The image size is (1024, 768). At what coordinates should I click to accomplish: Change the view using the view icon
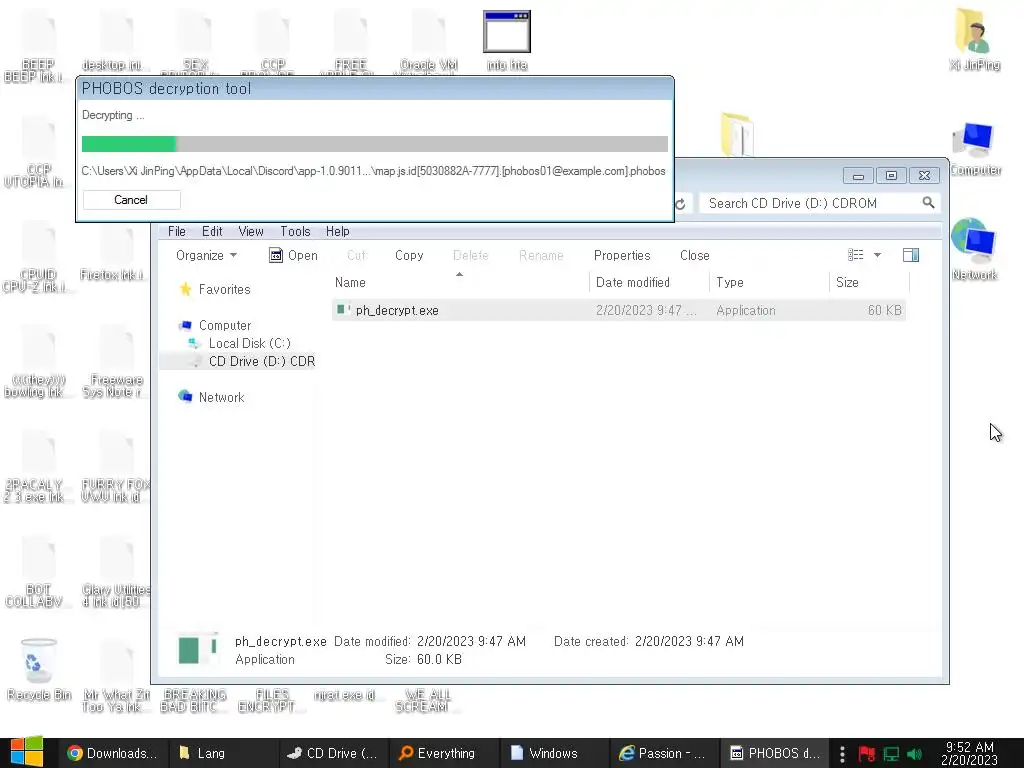(856, 255)
